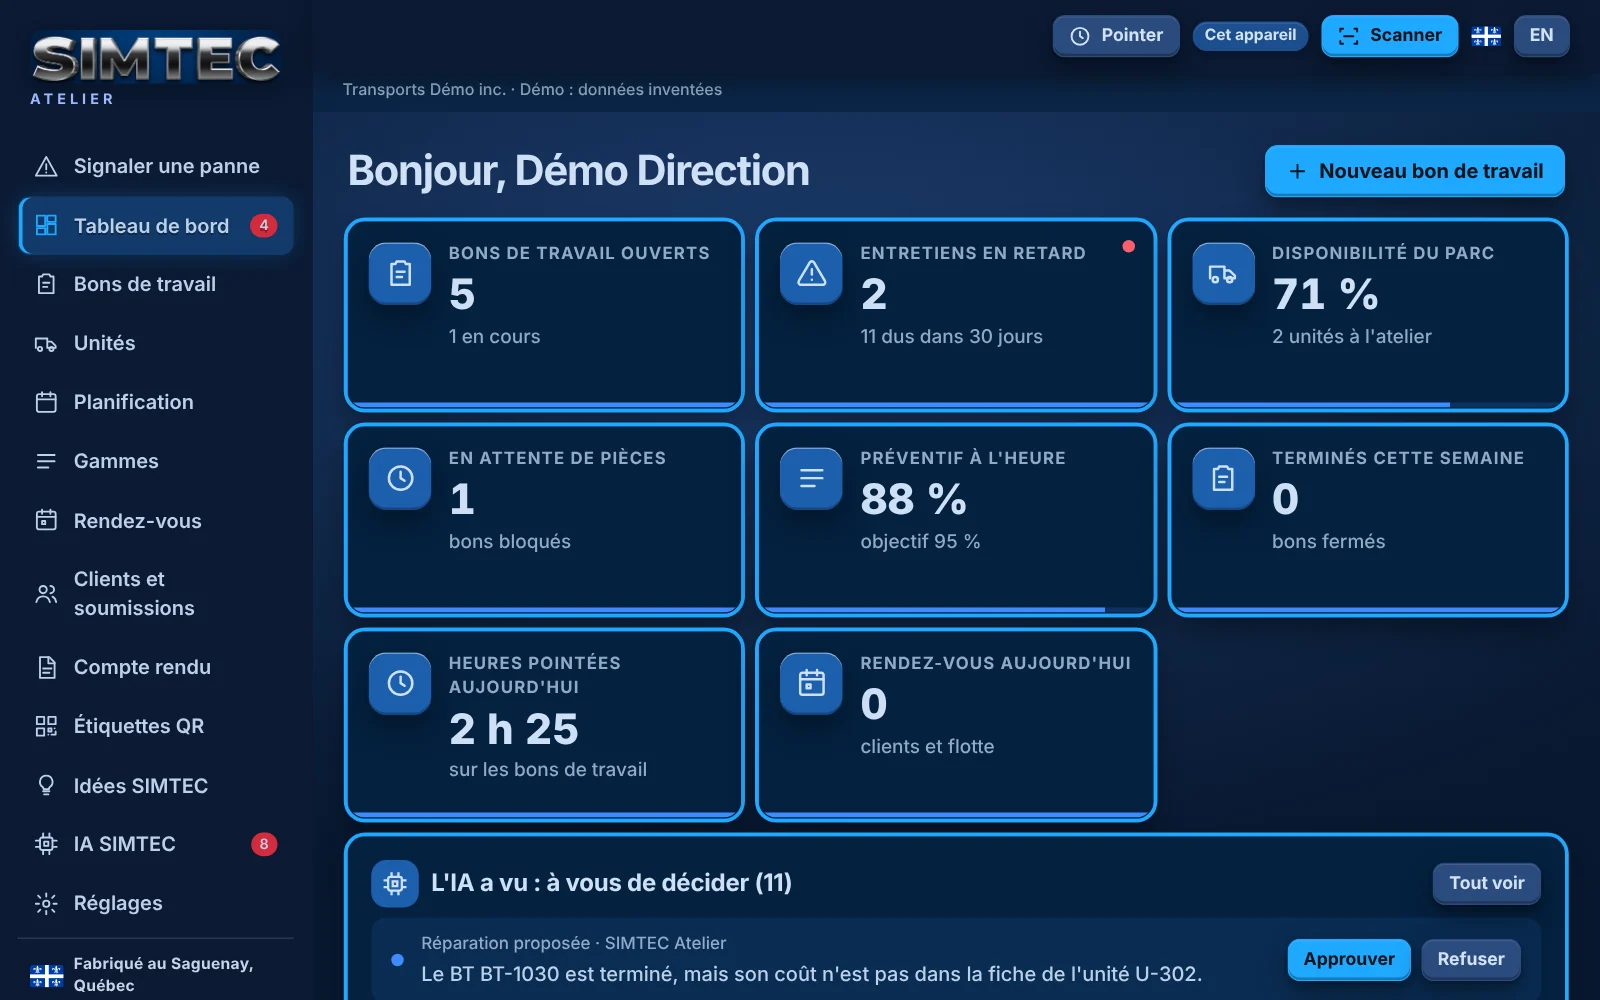The height and width of the screenshot is (1000, 1600).
Task: Create a Nouveau bon de travail
Action: pos(1414,171)
